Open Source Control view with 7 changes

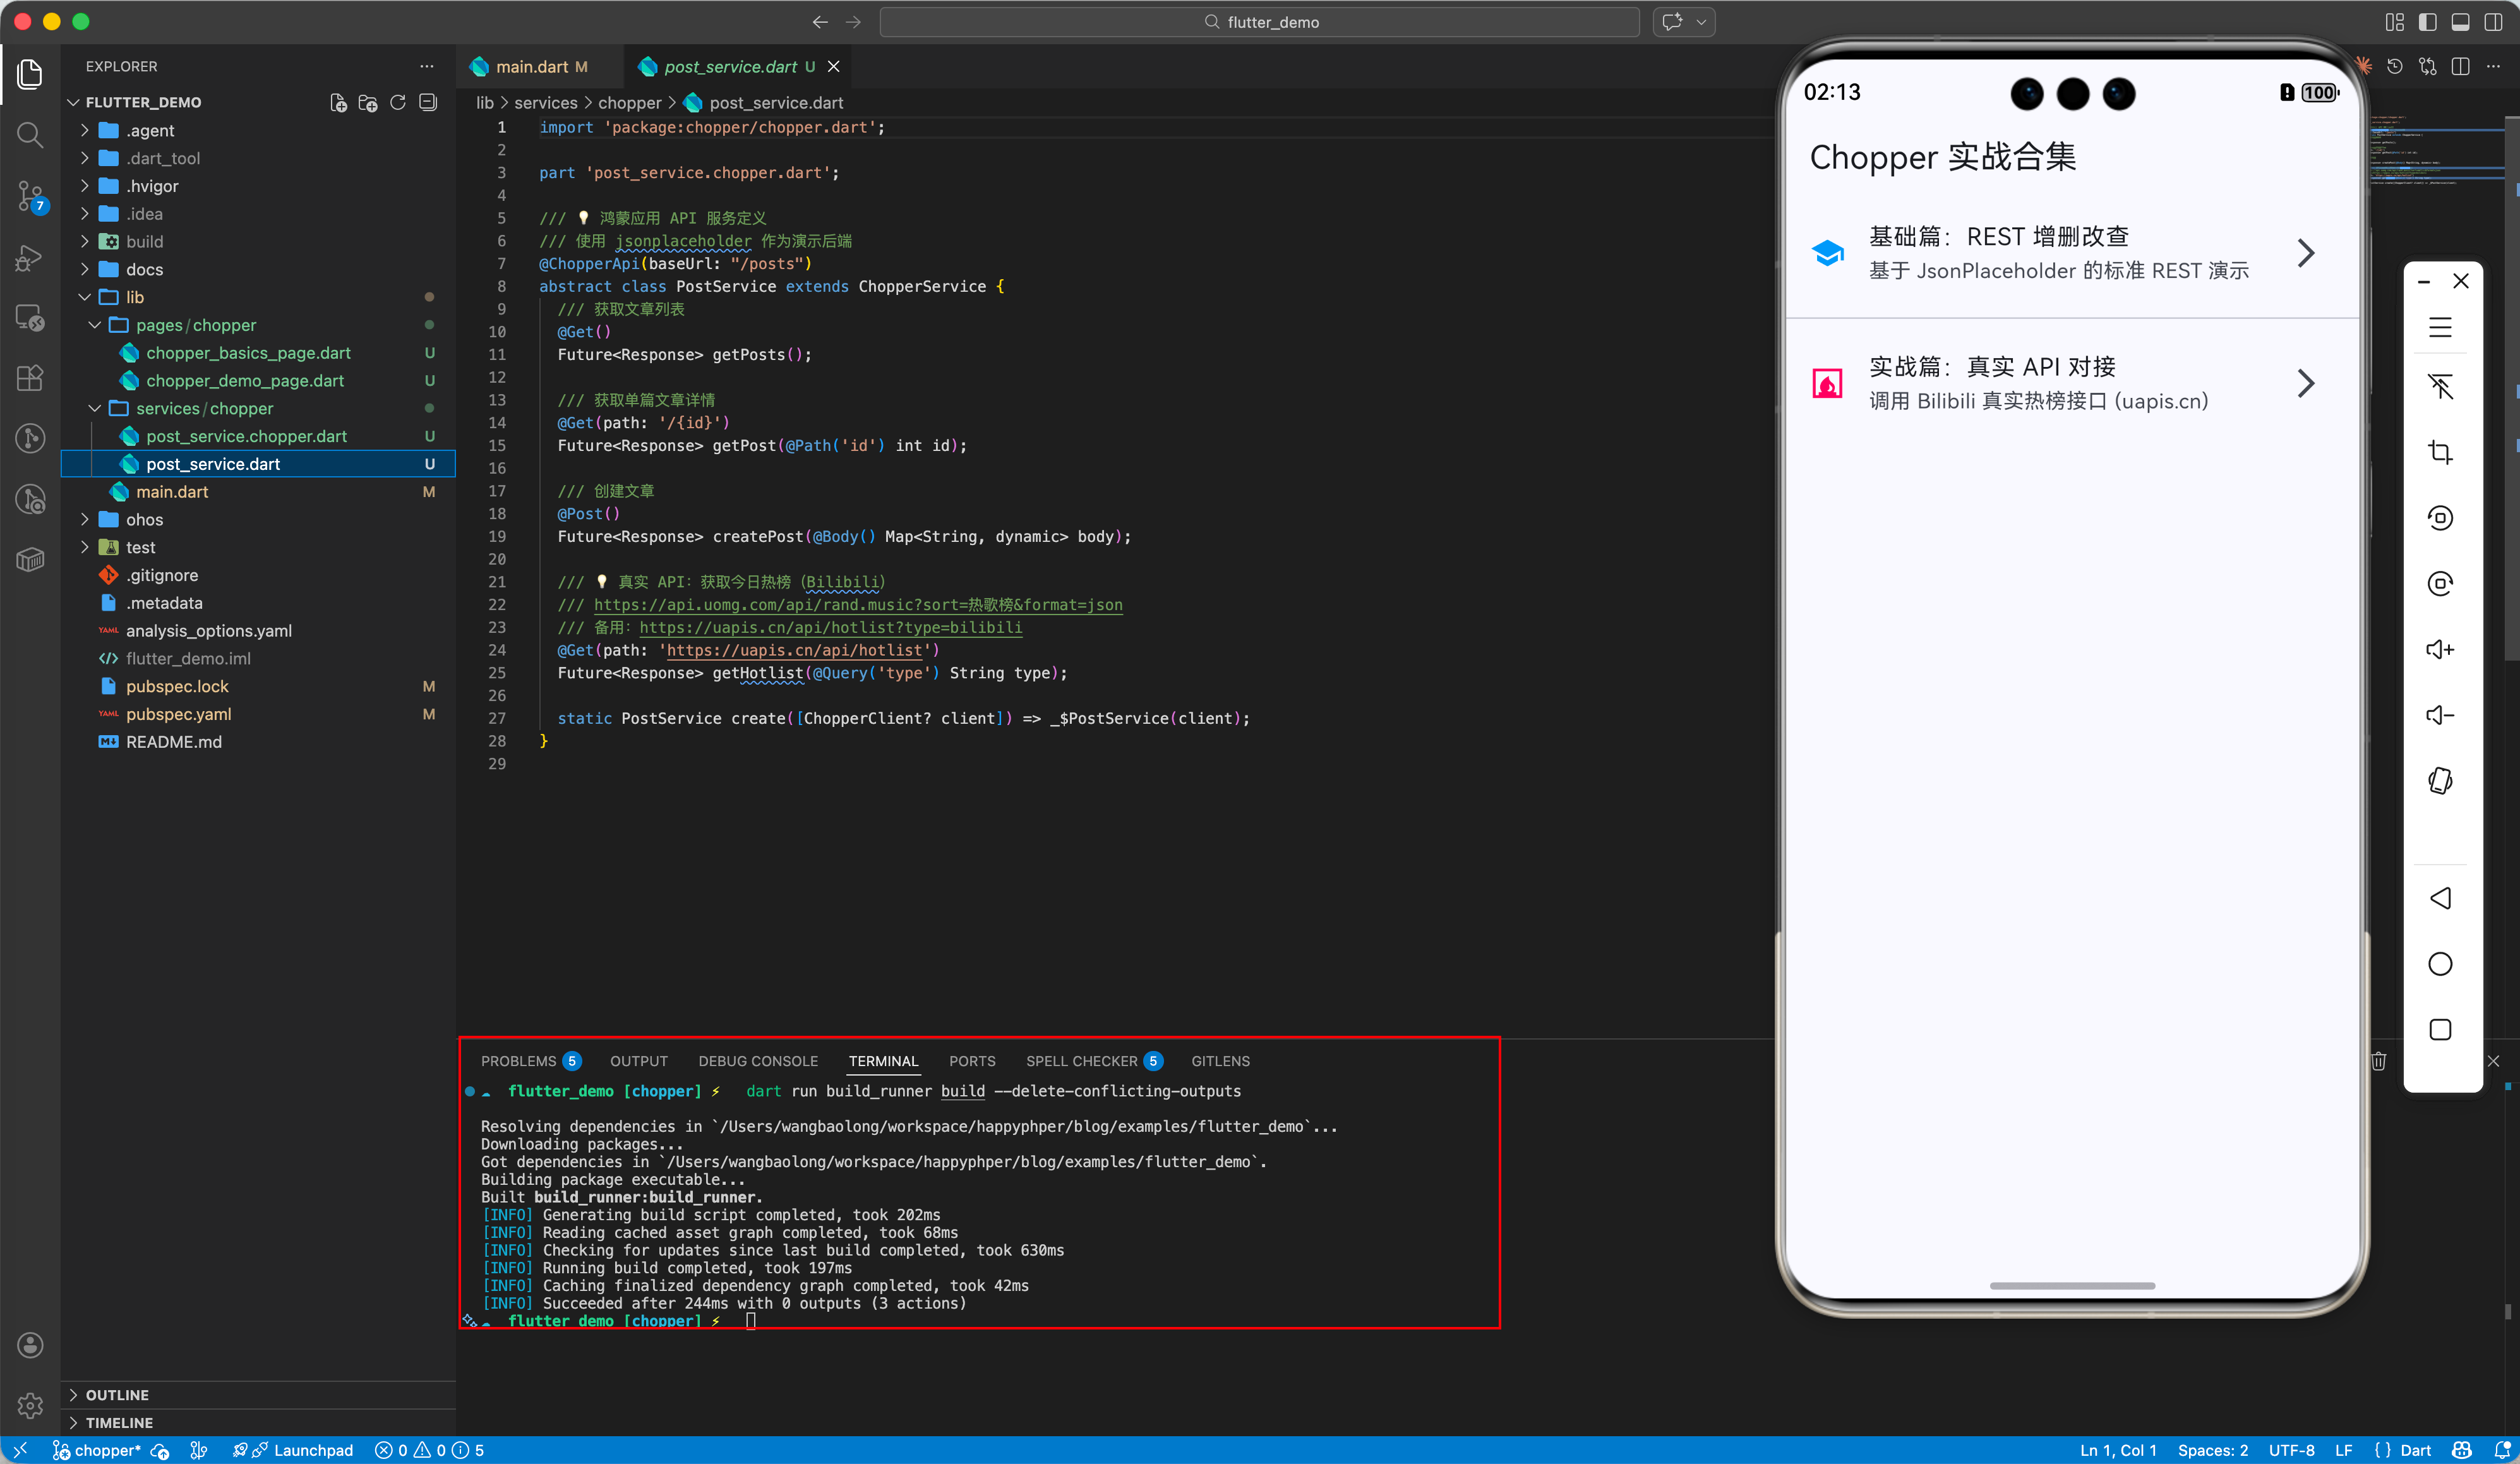coord(30,196)
